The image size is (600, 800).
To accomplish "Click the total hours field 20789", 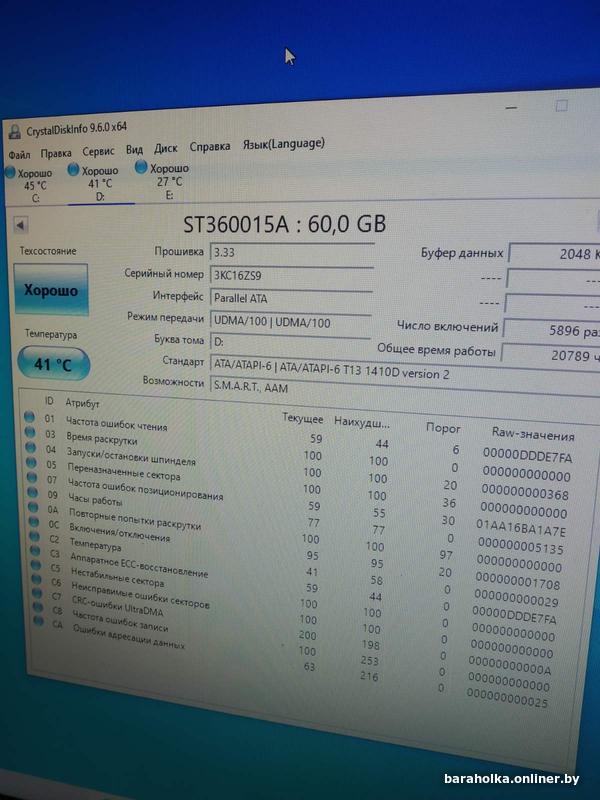I will click(x=551, y=354).
